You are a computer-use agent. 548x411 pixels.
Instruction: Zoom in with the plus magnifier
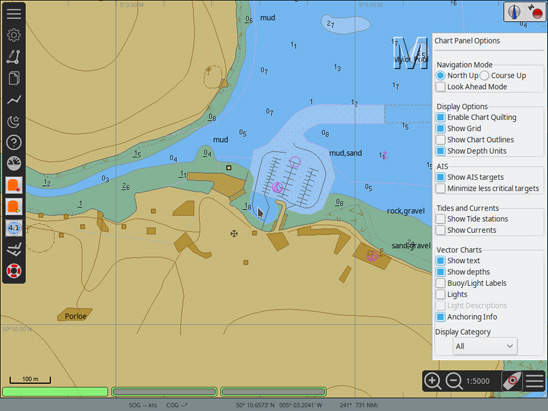click(432, 381)
